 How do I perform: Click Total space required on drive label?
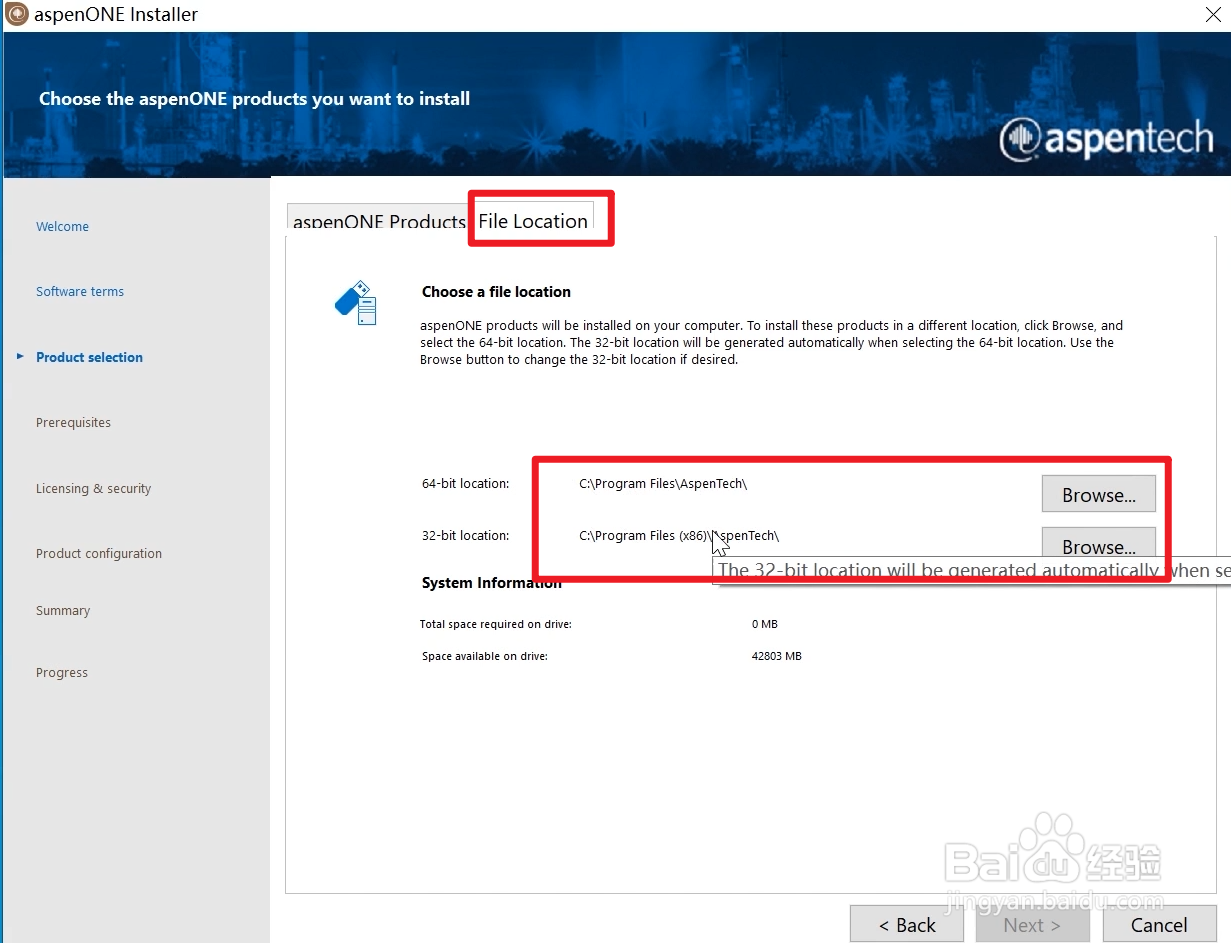click(x=495, y=624)
